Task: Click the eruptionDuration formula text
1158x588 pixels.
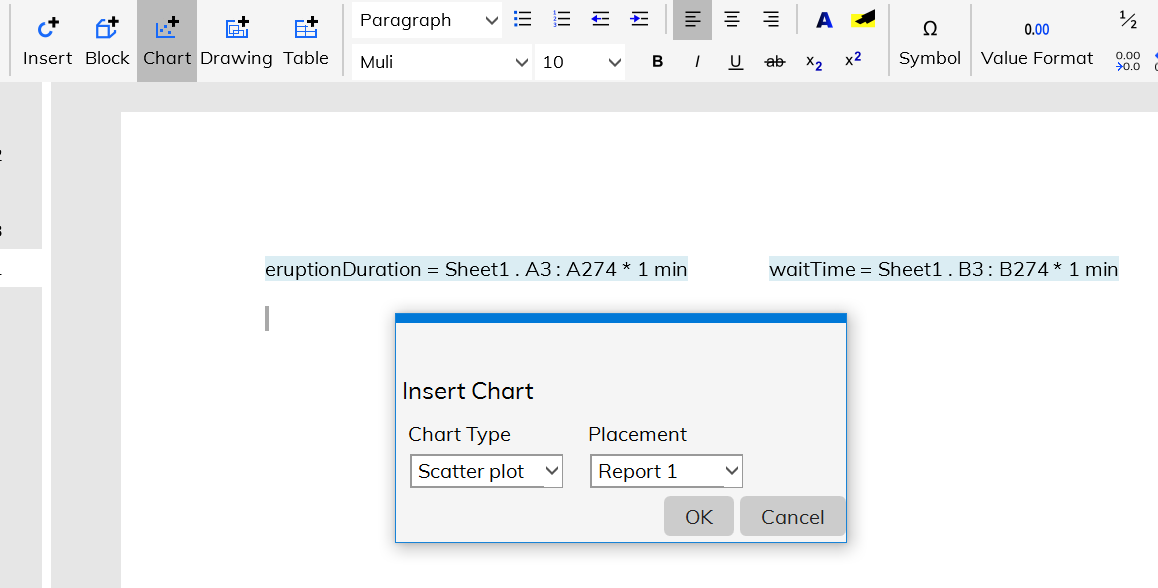Action: pyautogui.click(x=476, y=269)
